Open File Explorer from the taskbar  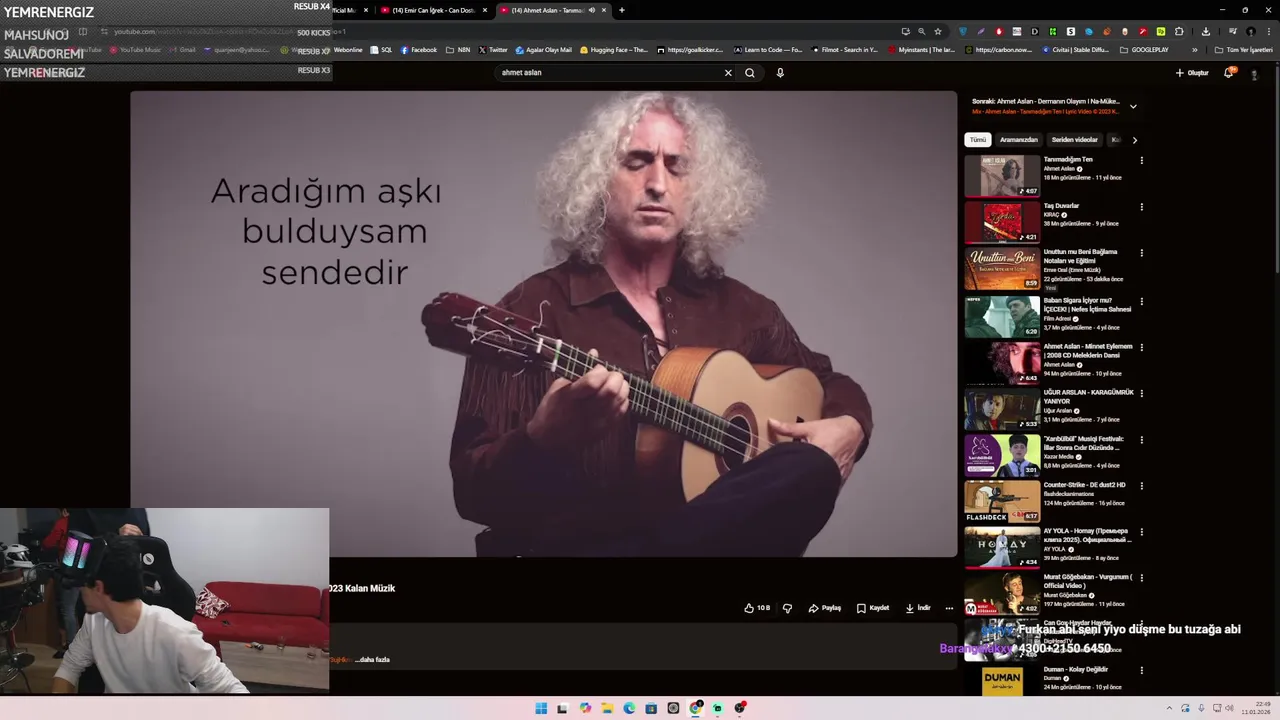pyautogui.click(x=607, y=708)
